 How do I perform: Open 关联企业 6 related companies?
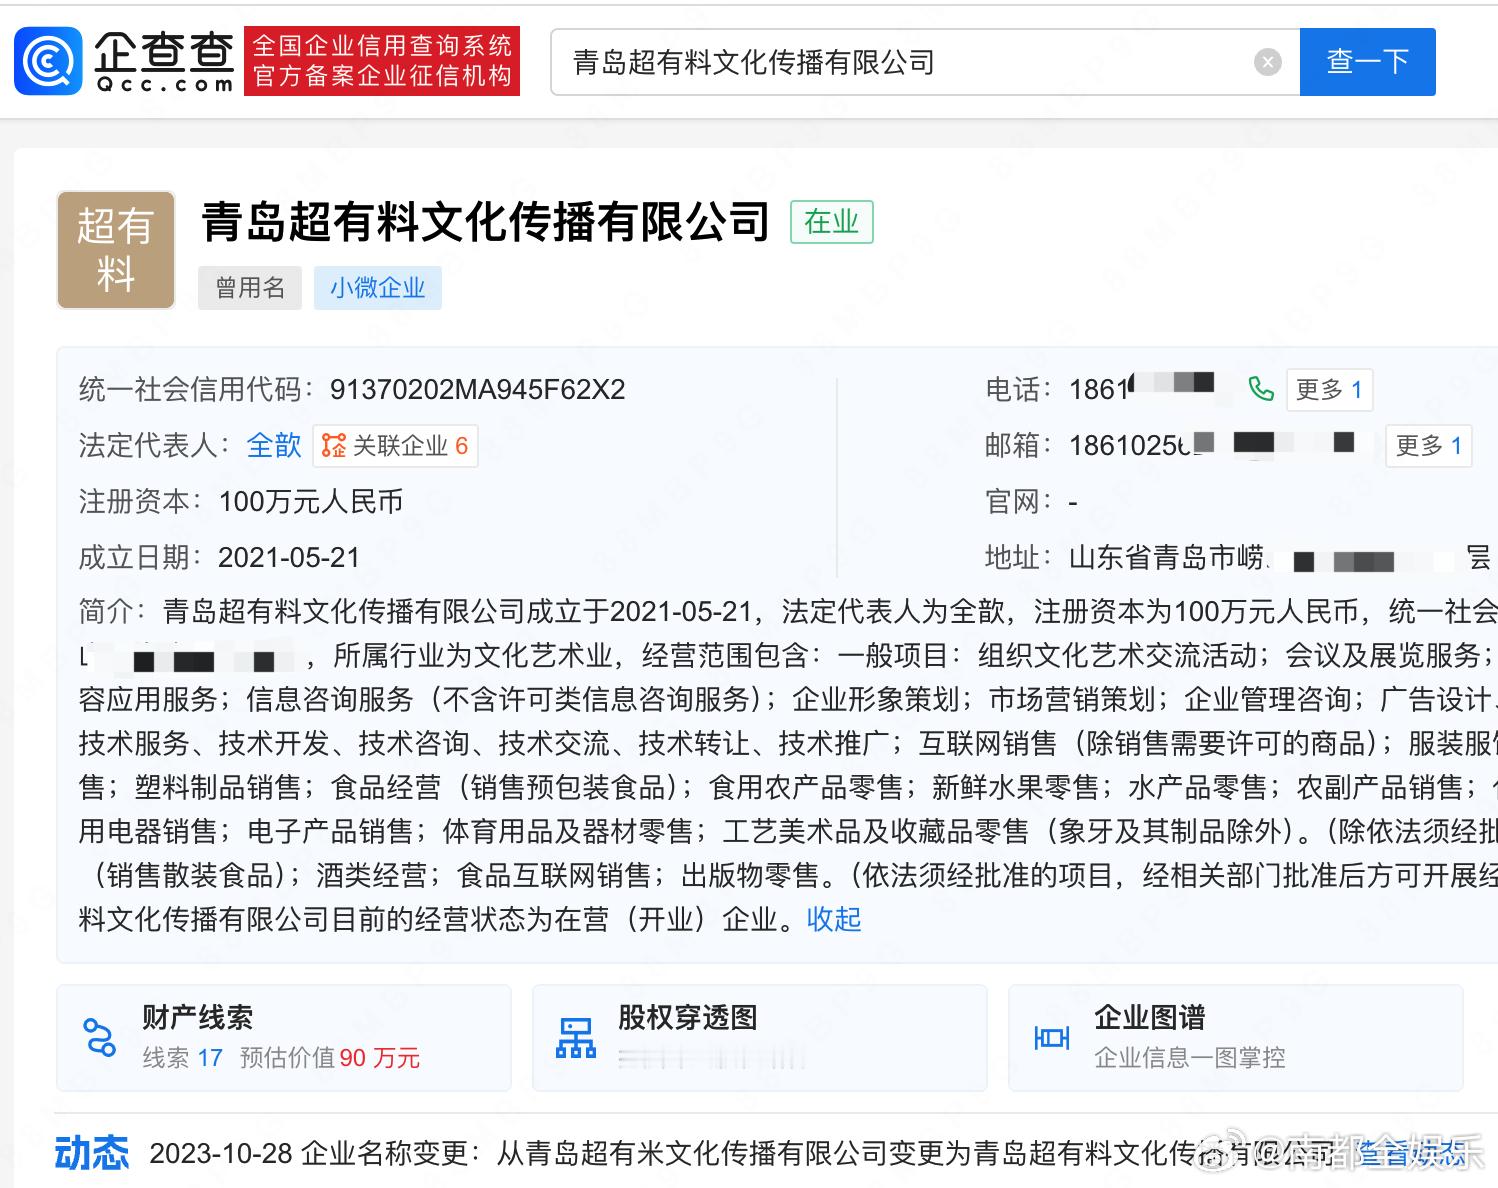pyautogui.click(x=396, y=446)
